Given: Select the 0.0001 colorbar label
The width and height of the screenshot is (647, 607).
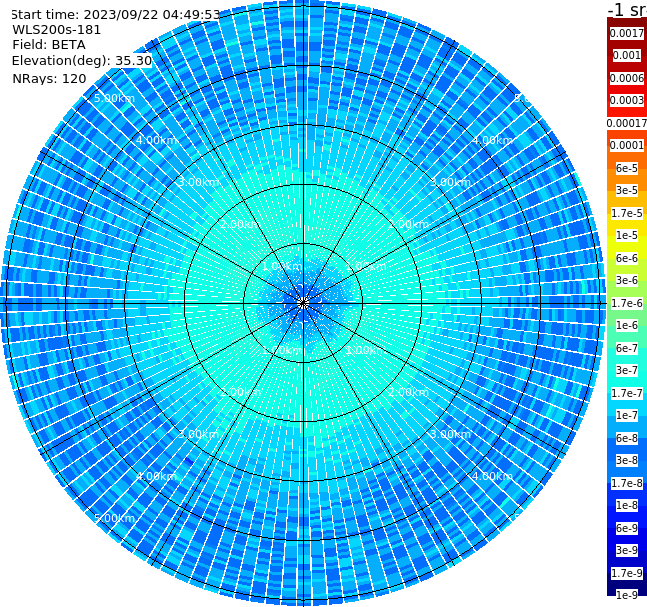Looking at the screenshot, I should tap(627, 145).
